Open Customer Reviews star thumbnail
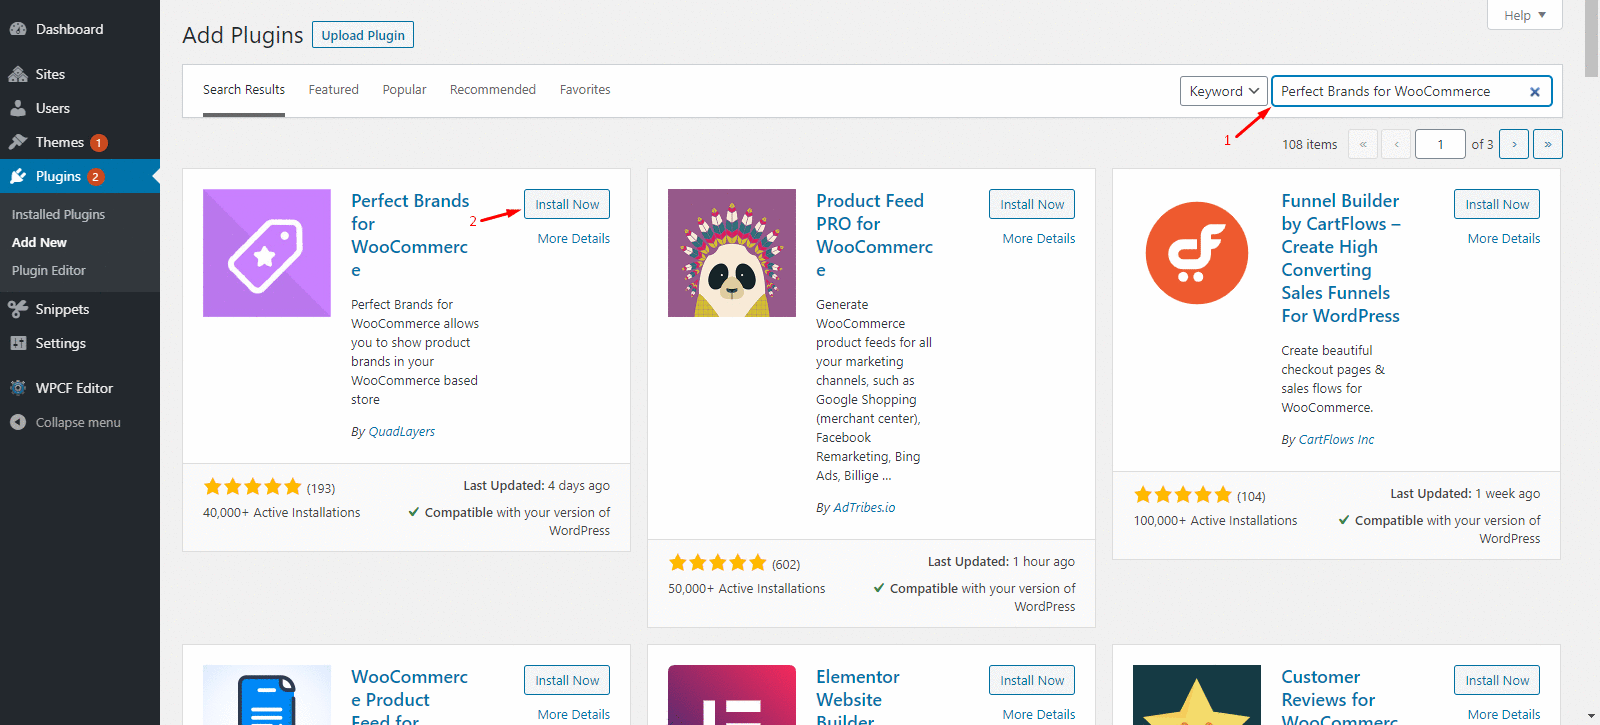1600x725 pixels. click(x=1197, y=695)
